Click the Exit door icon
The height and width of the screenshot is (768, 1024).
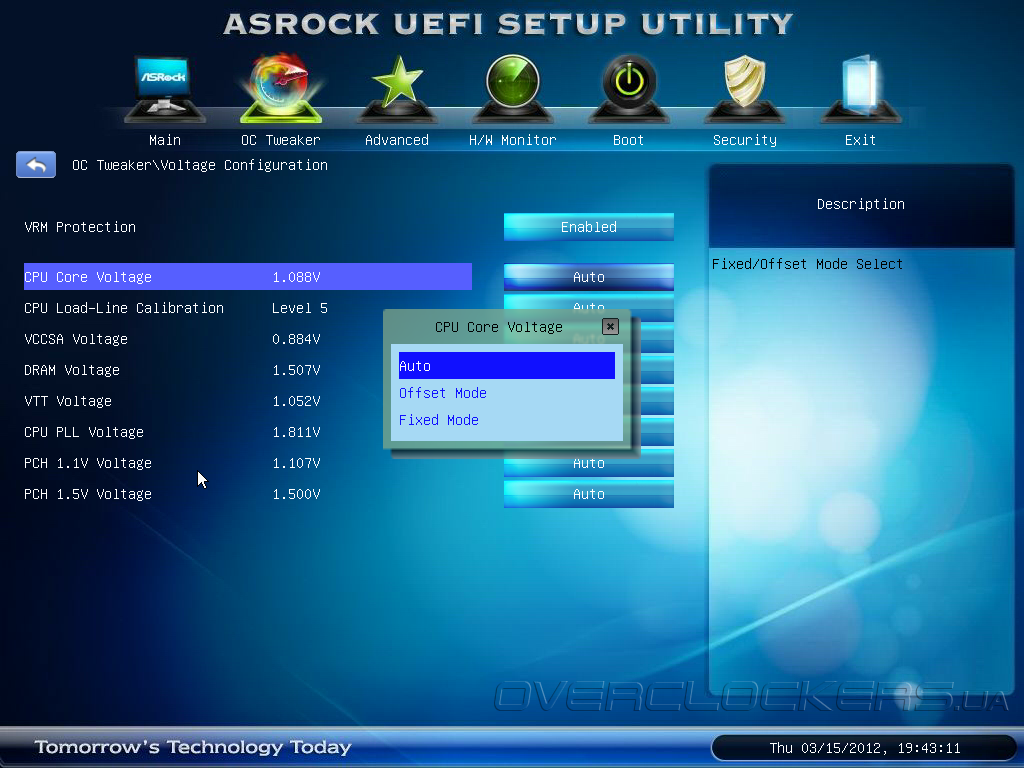pos(860,88)
